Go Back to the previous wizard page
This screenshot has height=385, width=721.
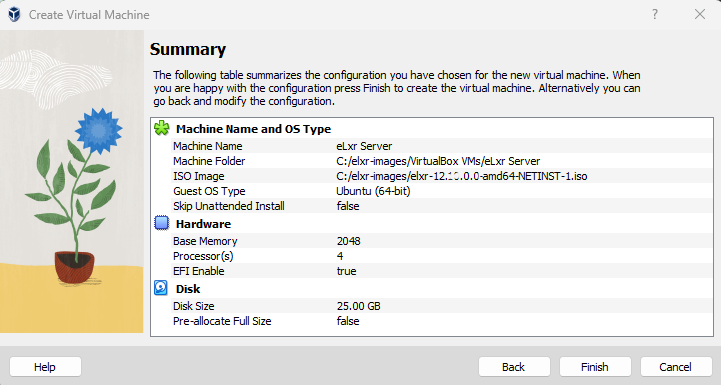514,367
